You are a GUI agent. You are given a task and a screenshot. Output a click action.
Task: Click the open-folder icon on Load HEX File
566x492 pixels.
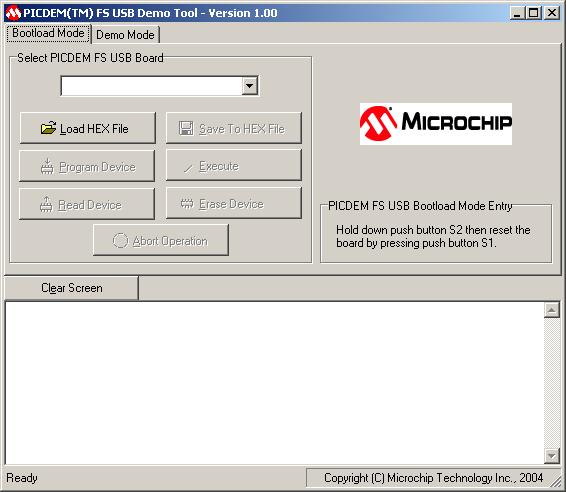[48, 128]
